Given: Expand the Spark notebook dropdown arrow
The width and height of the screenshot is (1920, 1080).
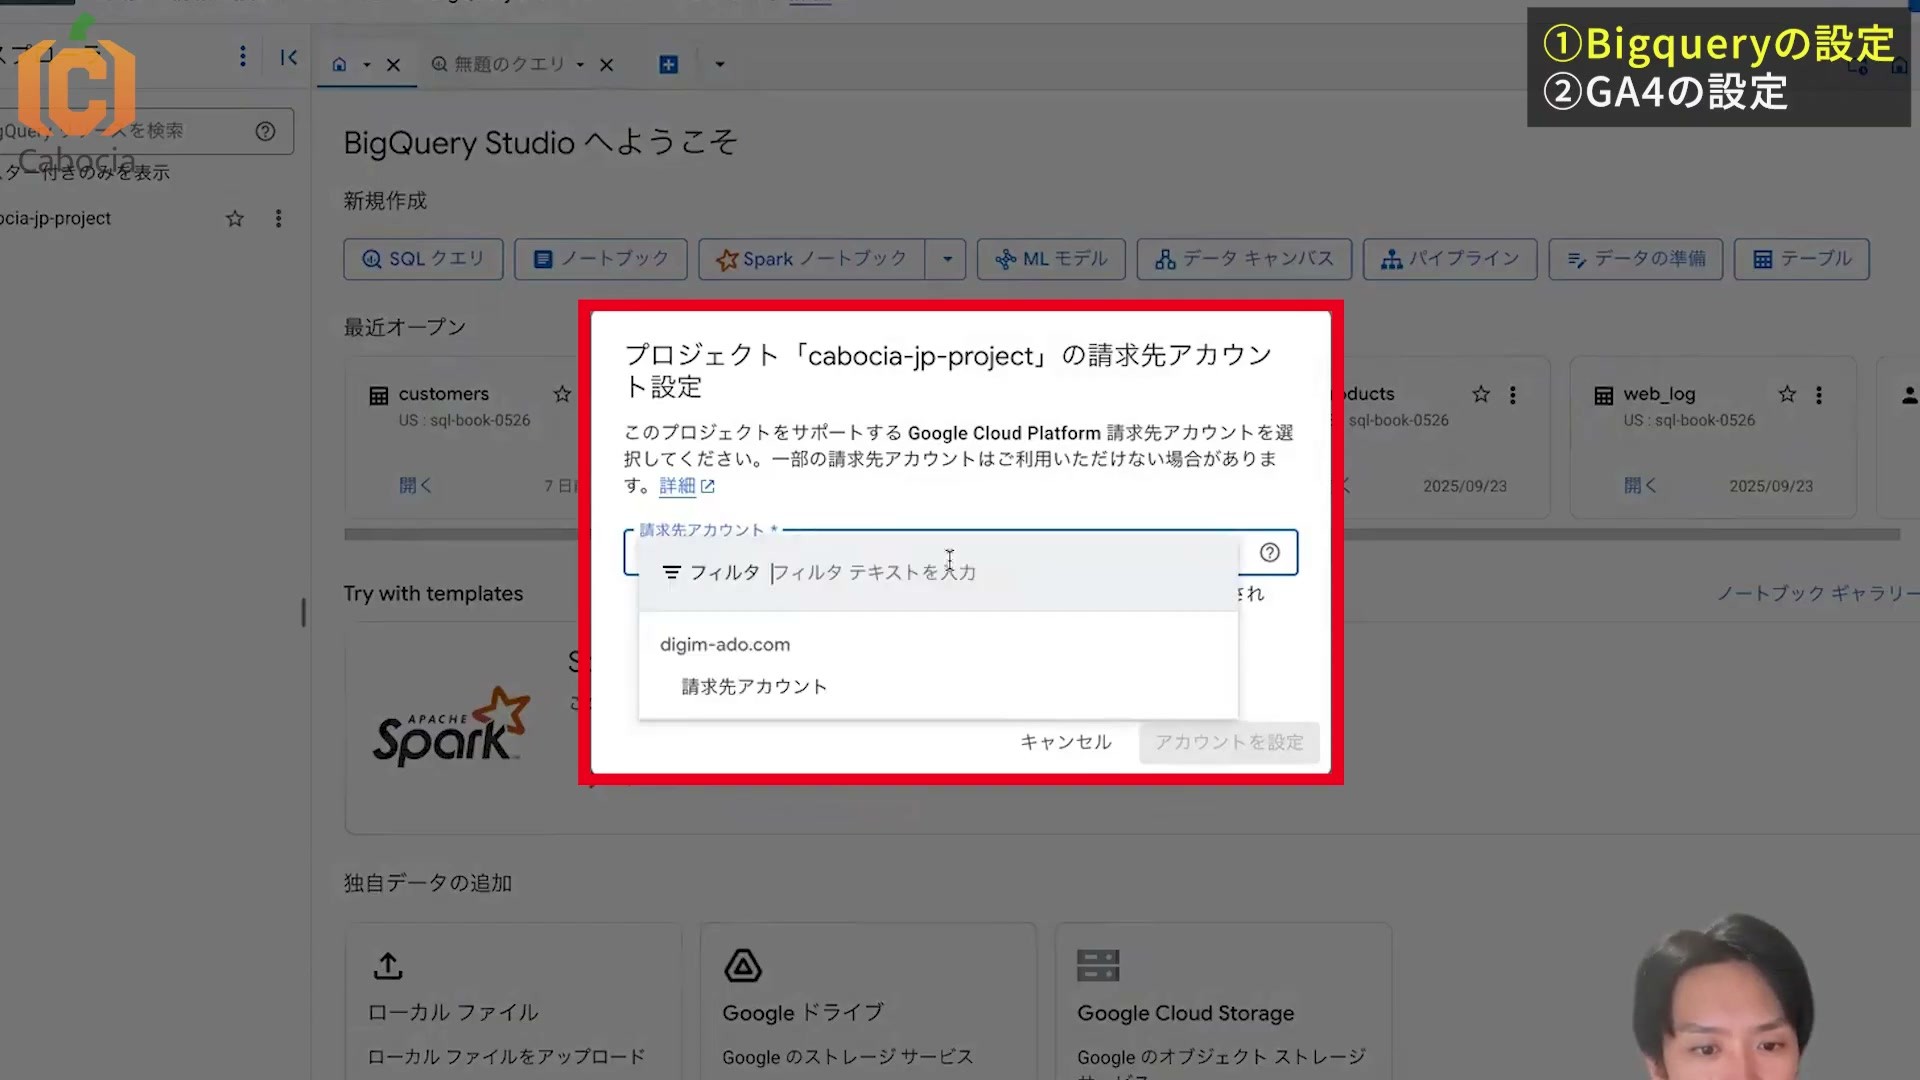Looking at the screenshot, I should click(x=946, y=259).
